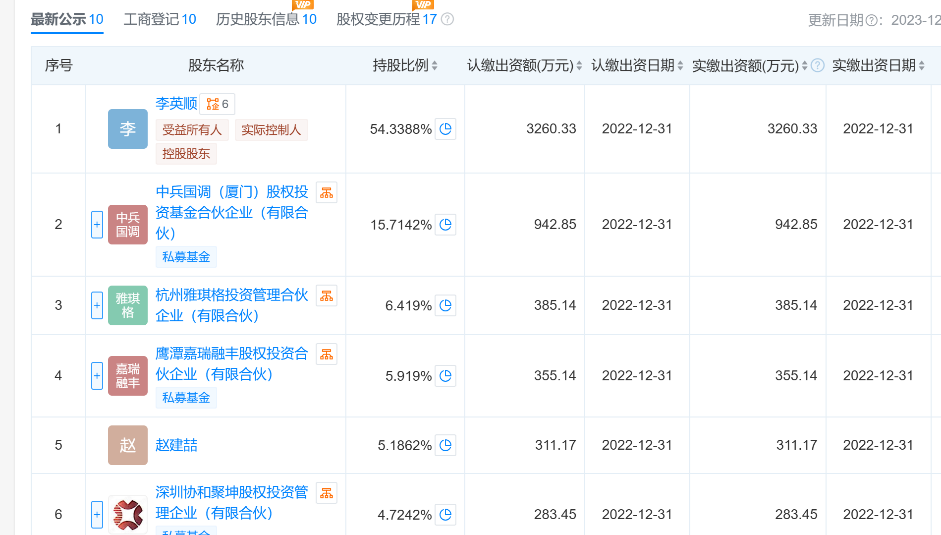The image size is (941, 535).
Task: Click the 序号 column header
Action: click(59, 65)
